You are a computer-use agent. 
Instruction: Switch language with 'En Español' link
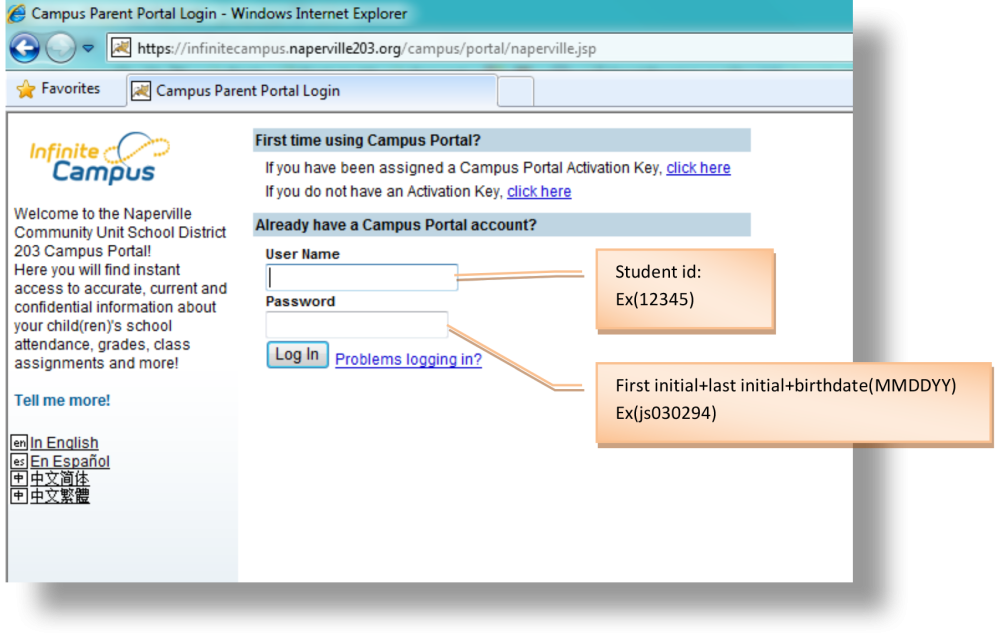[x=70, y=461]
